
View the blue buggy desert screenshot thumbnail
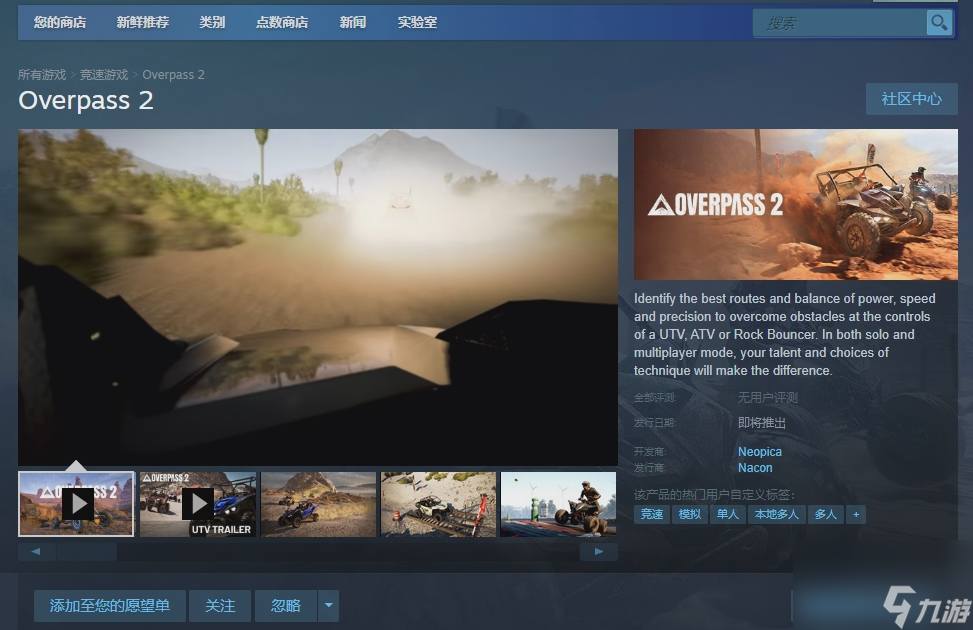tap(318, 504)
